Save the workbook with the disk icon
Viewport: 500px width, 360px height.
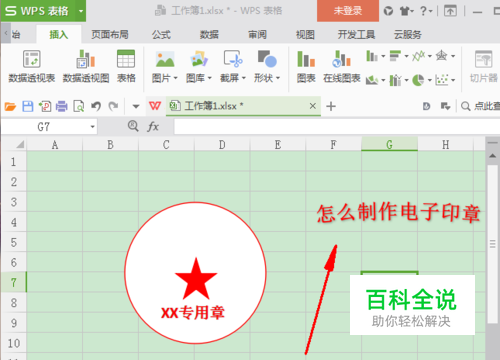[x=28, y=107]
